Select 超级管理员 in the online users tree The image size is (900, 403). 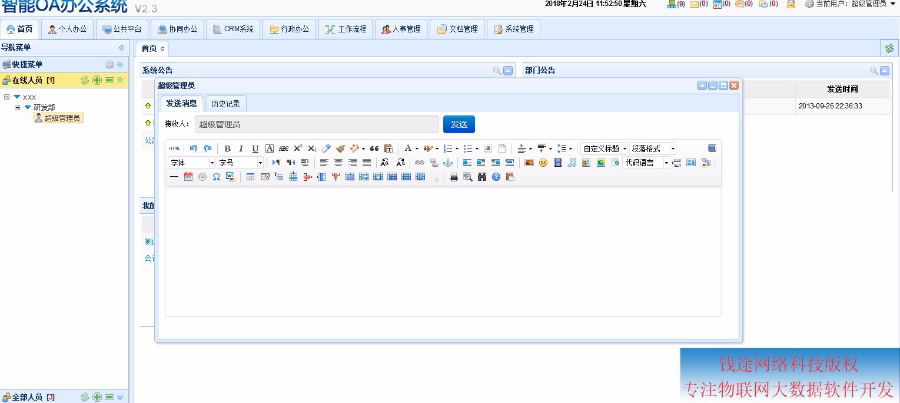(x=59, y=118)
